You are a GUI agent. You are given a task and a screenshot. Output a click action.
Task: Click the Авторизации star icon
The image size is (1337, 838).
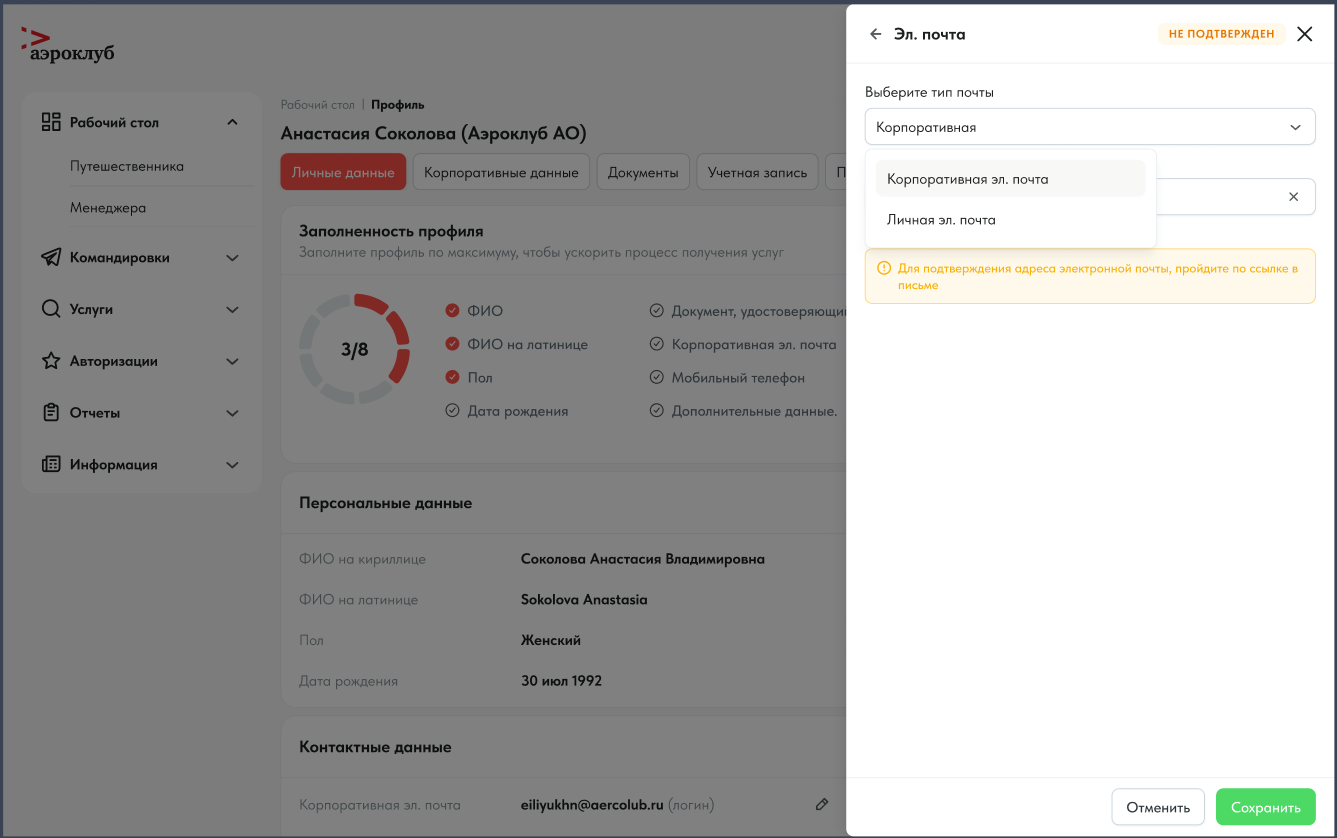[51, 361]
